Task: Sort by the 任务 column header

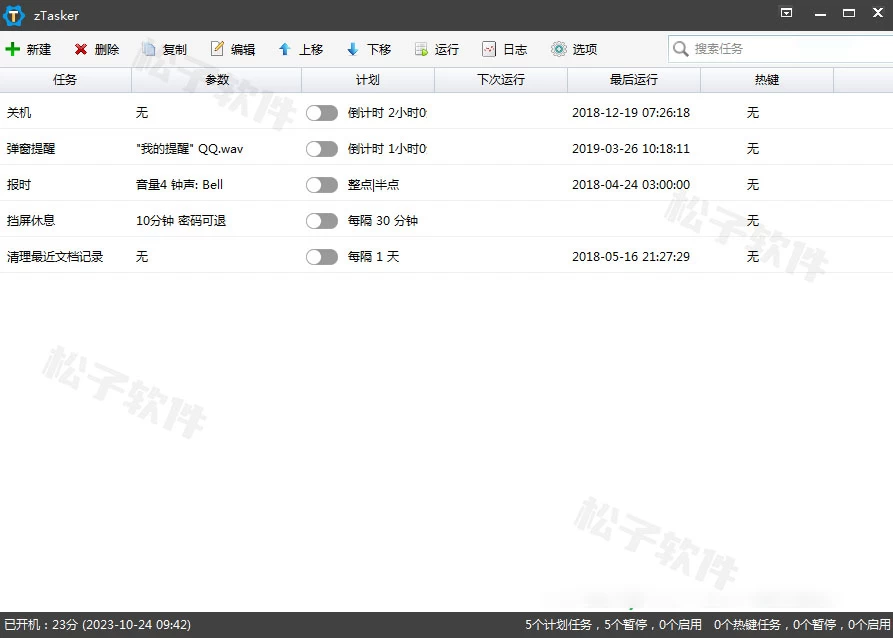Action: (x=65, y=80)
